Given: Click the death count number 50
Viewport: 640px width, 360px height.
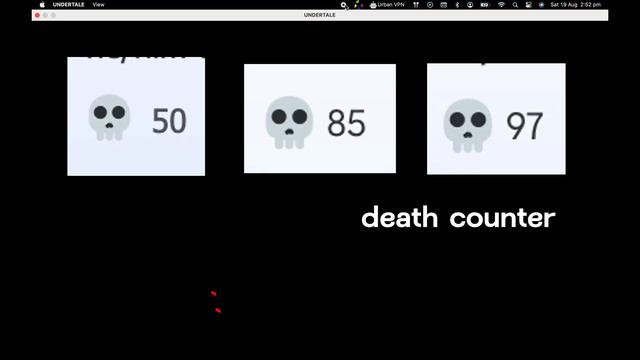Looking at the screenshot, I should pos(169,121).
